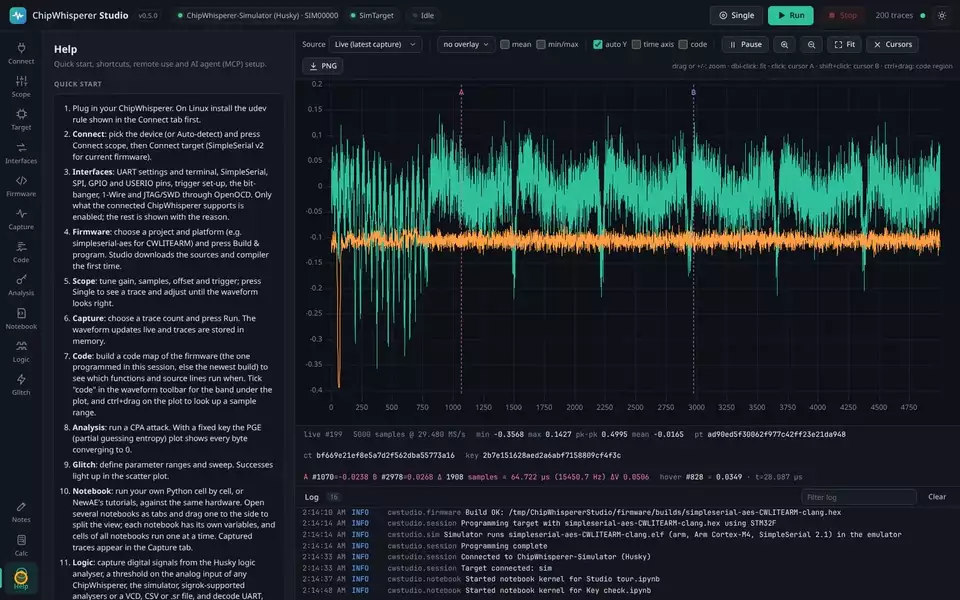Viewport: 960px width, 600px height.
Task: Enable the min/max checkbox
Action: click(x=541, y=44)
